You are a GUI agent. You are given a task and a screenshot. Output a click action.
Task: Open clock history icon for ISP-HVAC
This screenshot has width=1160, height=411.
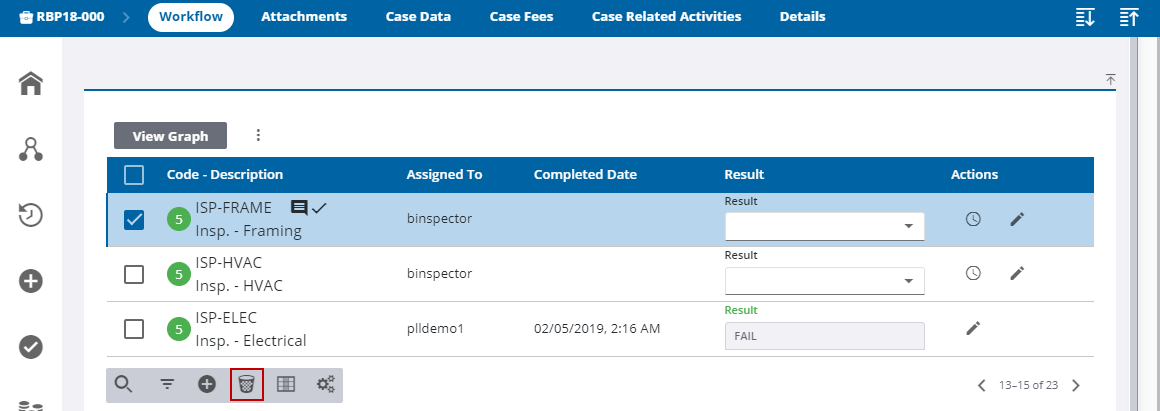pos(973,273)
